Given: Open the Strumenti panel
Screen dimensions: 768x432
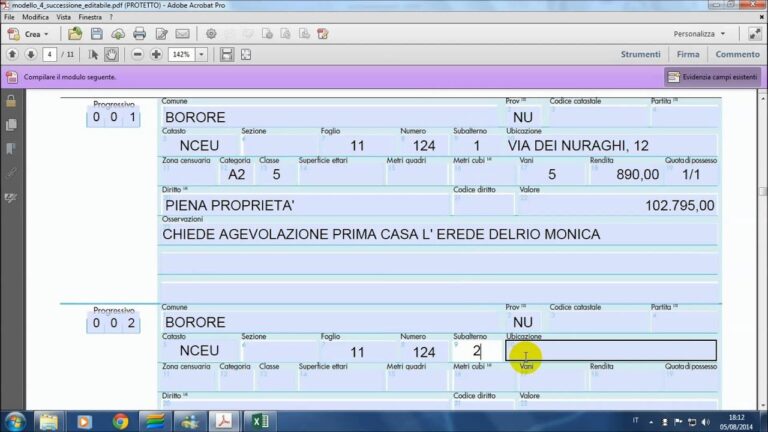Looking at the screenshot, I should click(x=640, y=54).
